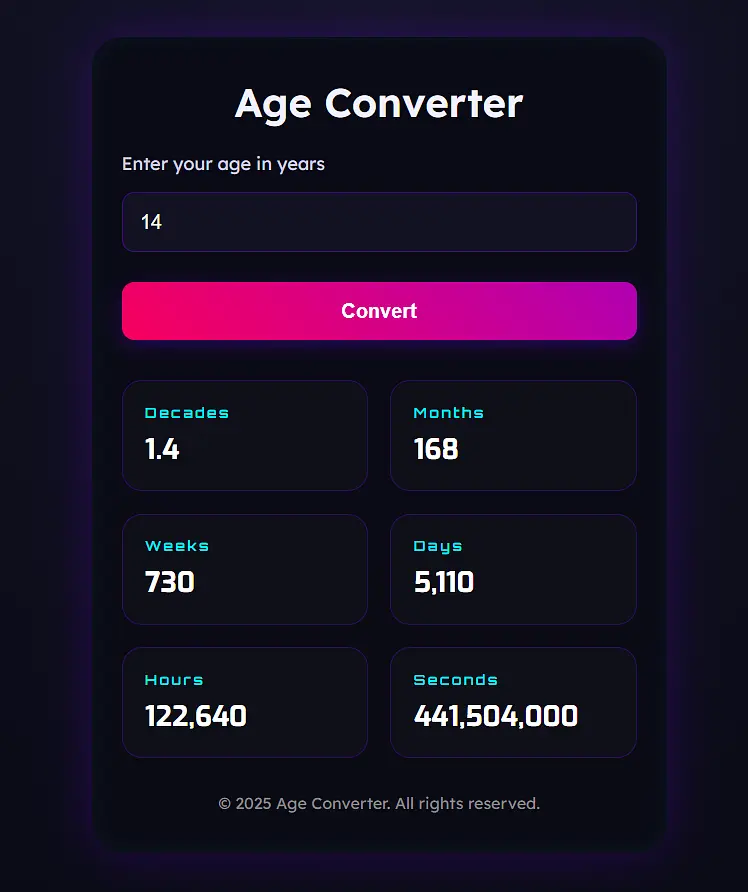This screenshot has width=748, height=892.
Task: Click the Decades label text
Action: [187, 412]
